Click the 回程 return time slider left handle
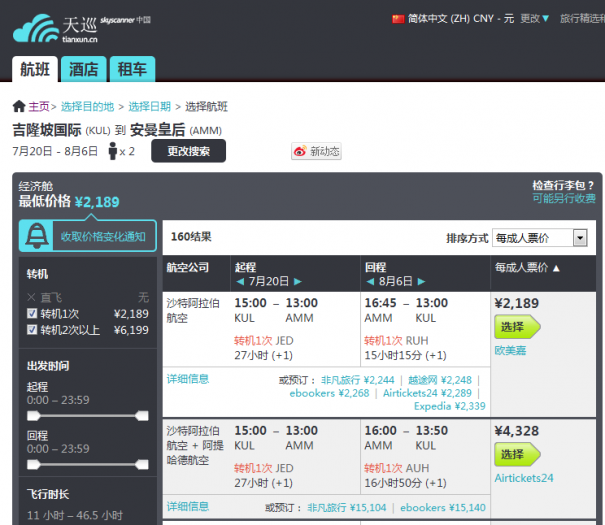This screenshot has width=605, height=525. pos(33,464)
